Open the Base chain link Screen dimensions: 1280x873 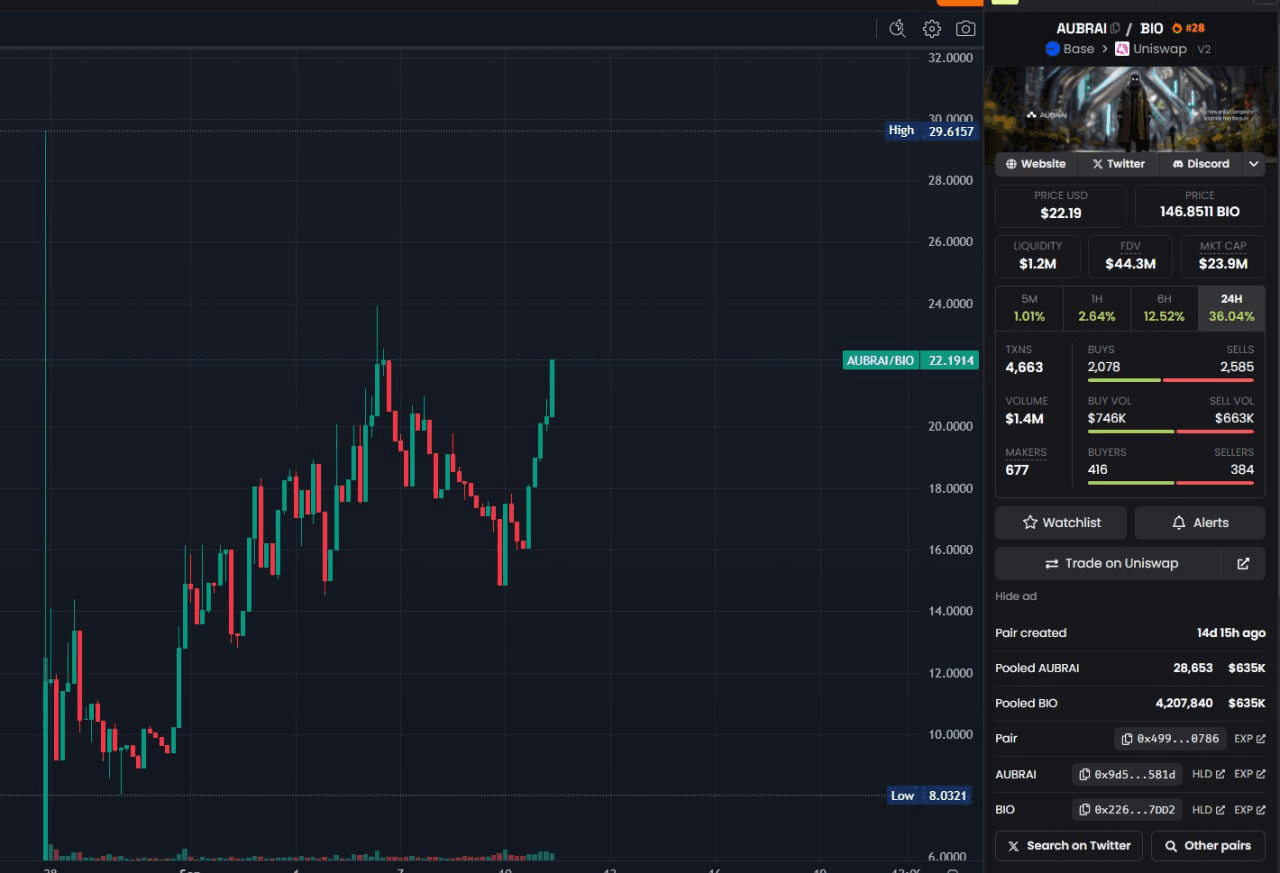click(x=1069, y=48)
